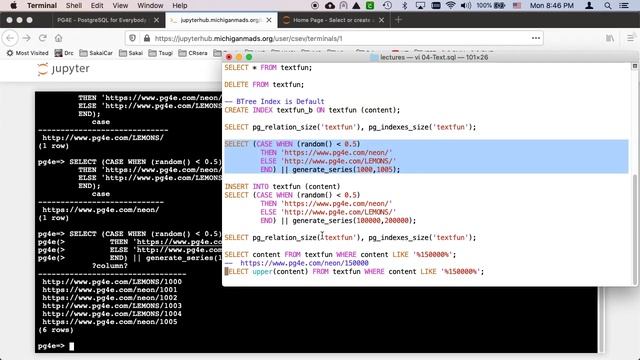Click the US flag input source icon
640x360 pixels.
(x=517, y=5)
